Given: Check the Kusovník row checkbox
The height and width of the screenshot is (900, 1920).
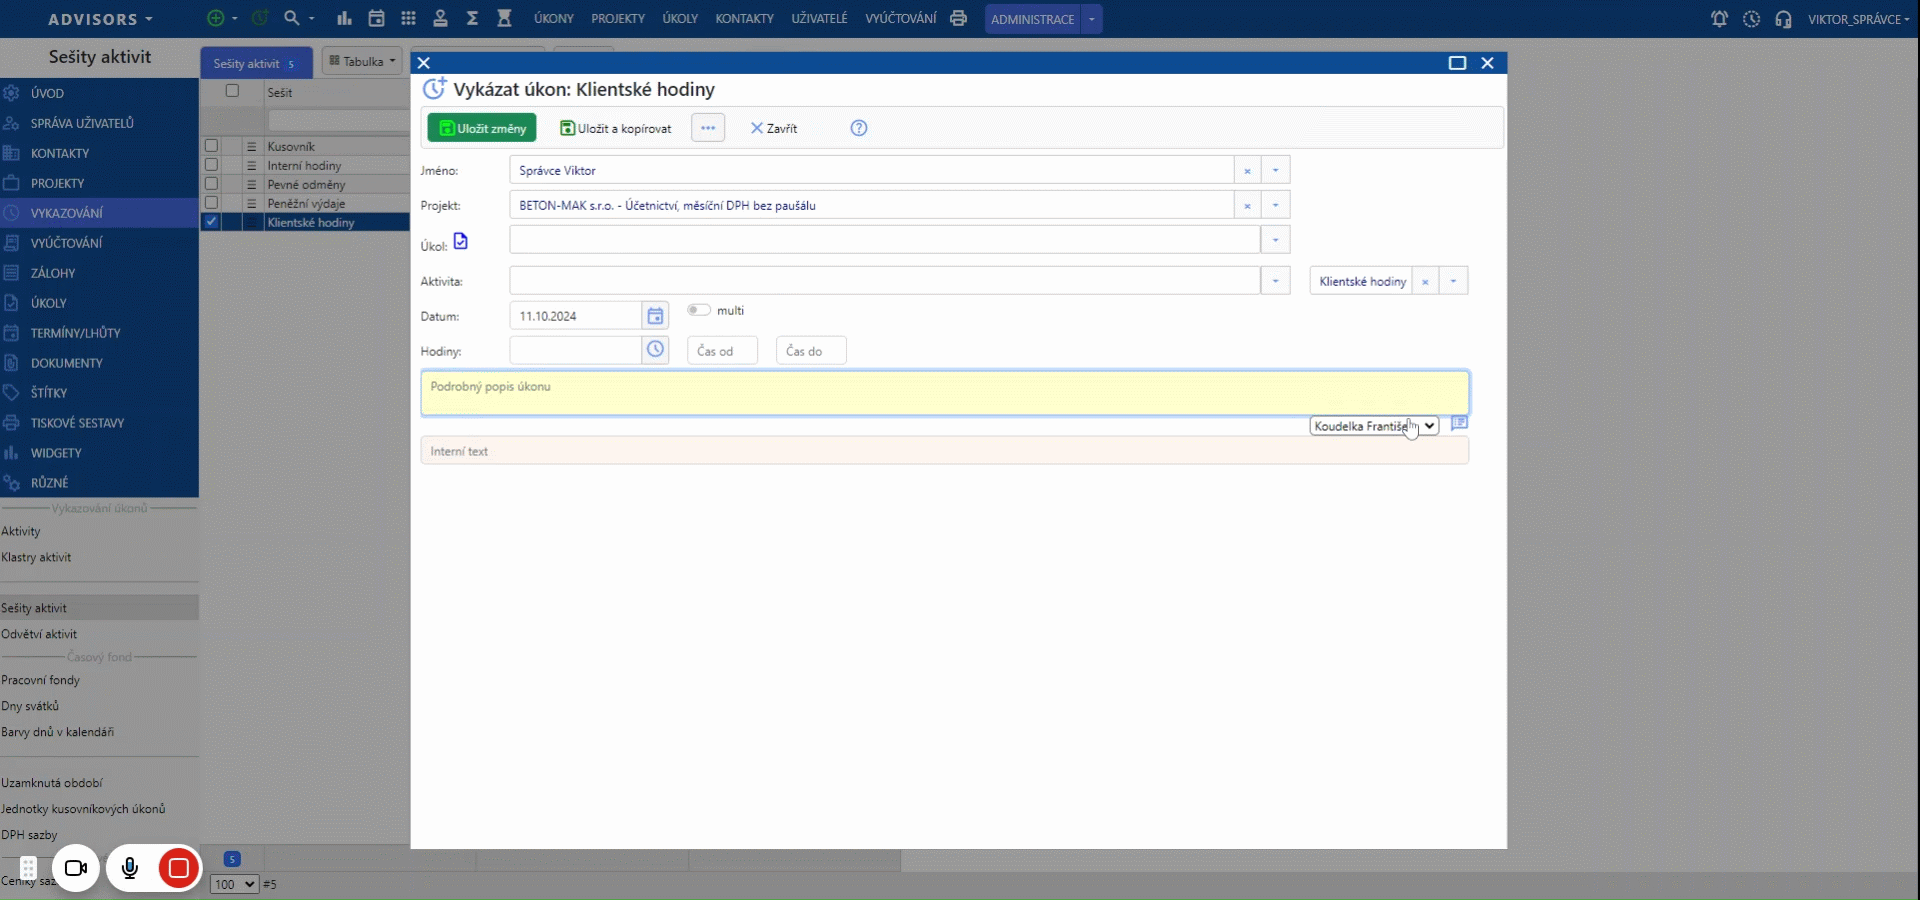Looking at the screenshot, I should click(211, 146).
